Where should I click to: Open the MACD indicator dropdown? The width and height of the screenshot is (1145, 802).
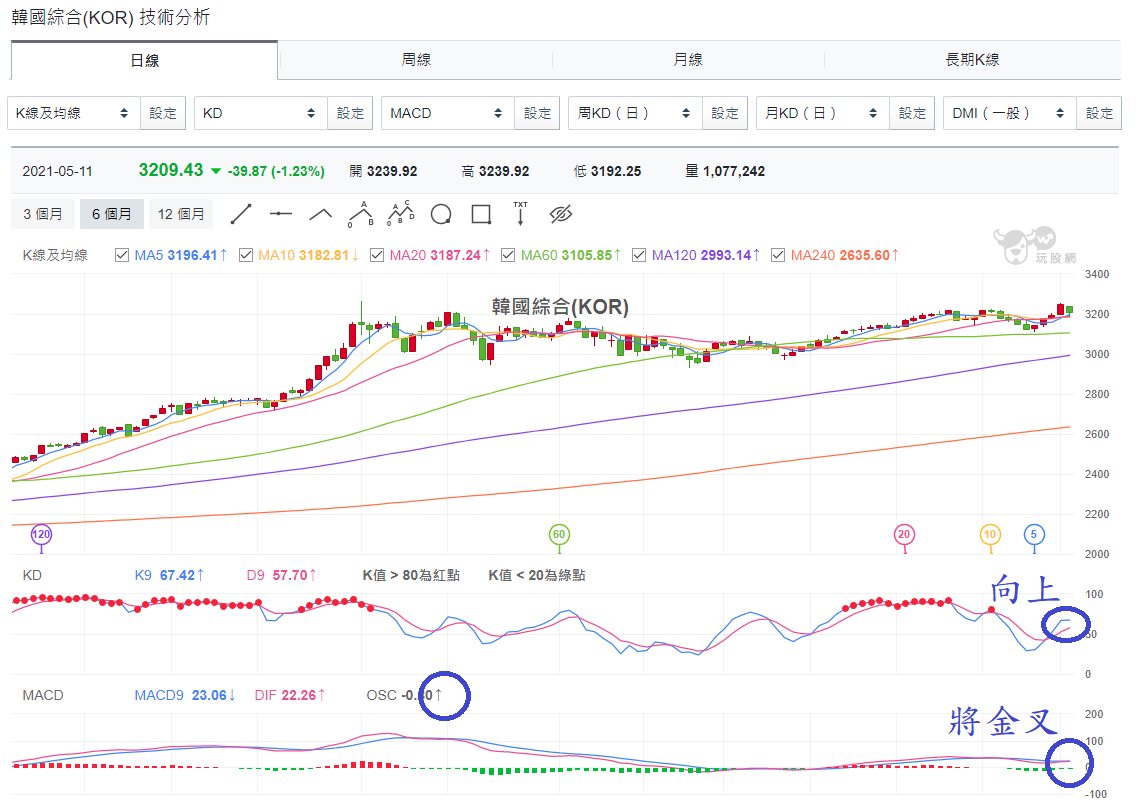point(448,113)
